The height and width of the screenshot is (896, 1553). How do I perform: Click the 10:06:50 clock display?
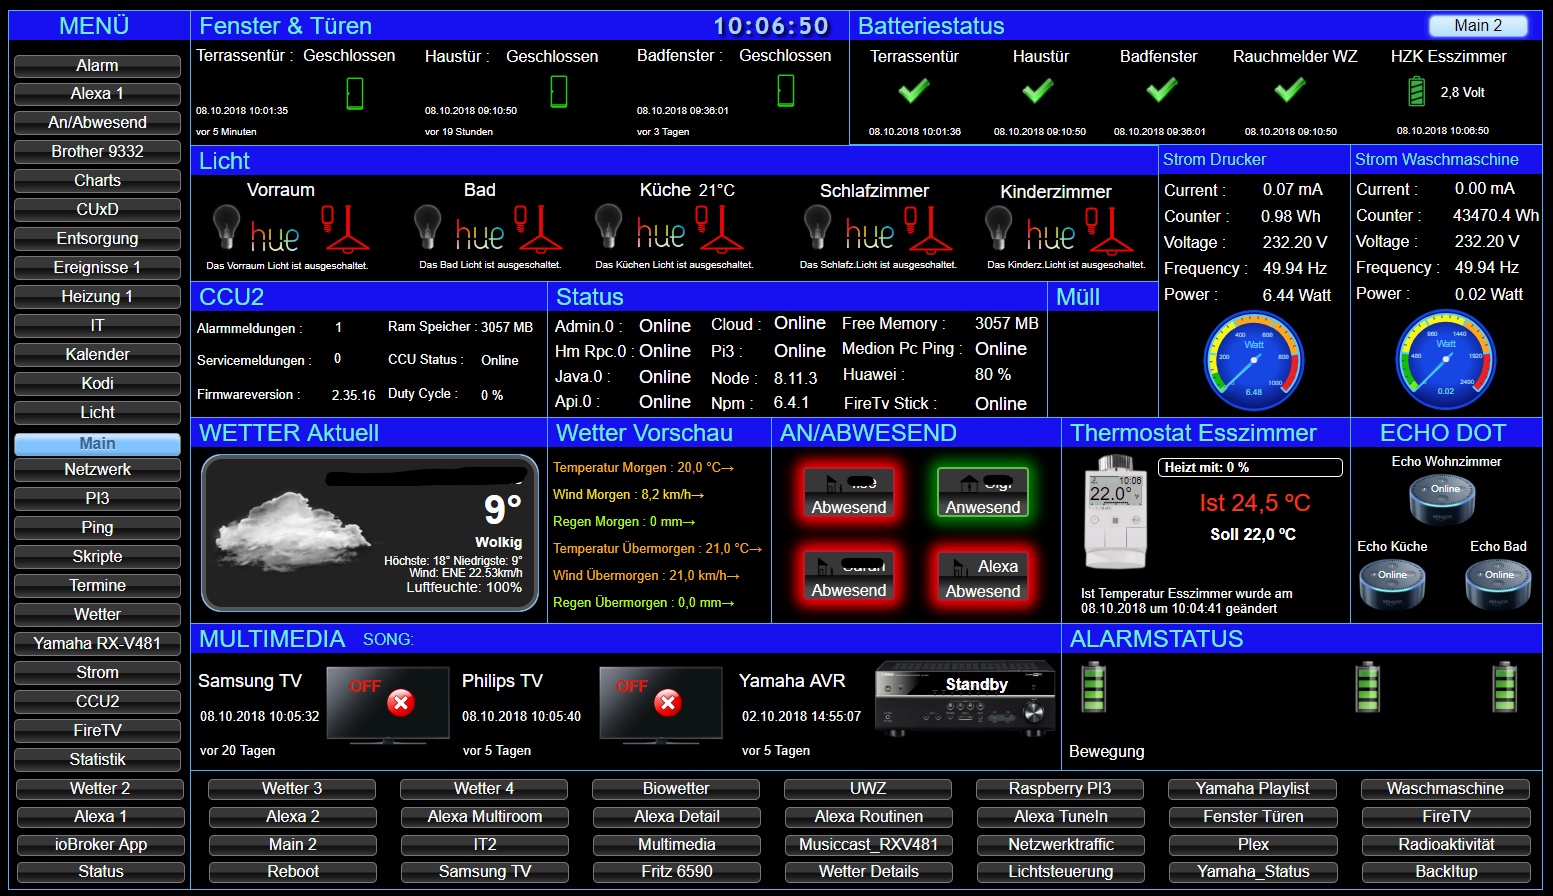tap(771, 26)
